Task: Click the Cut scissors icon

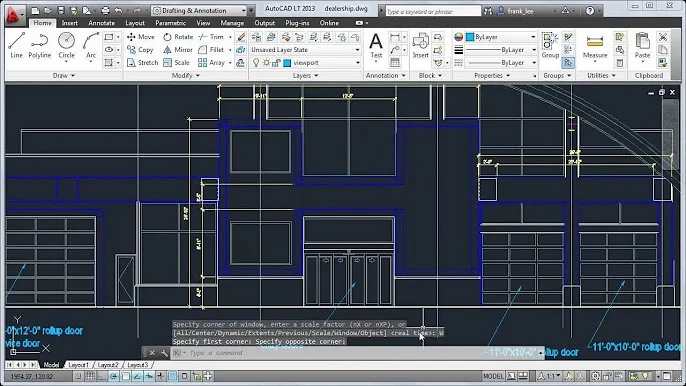Action: [x=663, y=37]
